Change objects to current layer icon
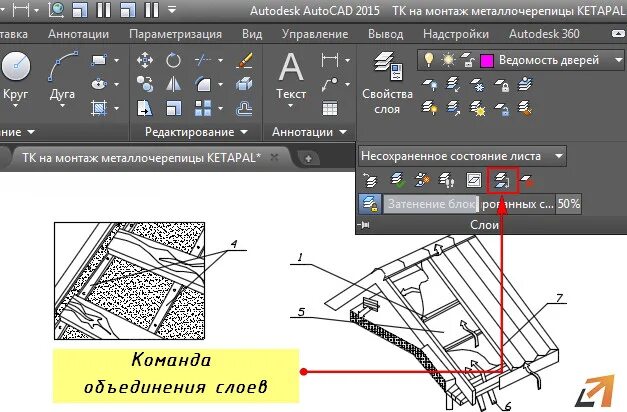Viewport: 627px width, 412px height. click(x=398, y=180)
